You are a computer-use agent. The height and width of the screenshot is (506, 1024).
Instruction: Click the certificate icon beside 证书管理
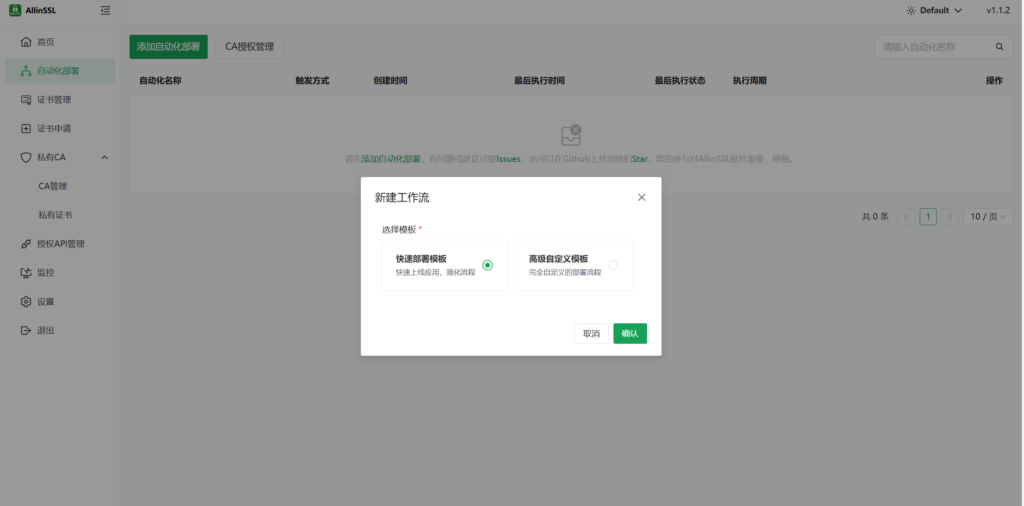(26, 100)
